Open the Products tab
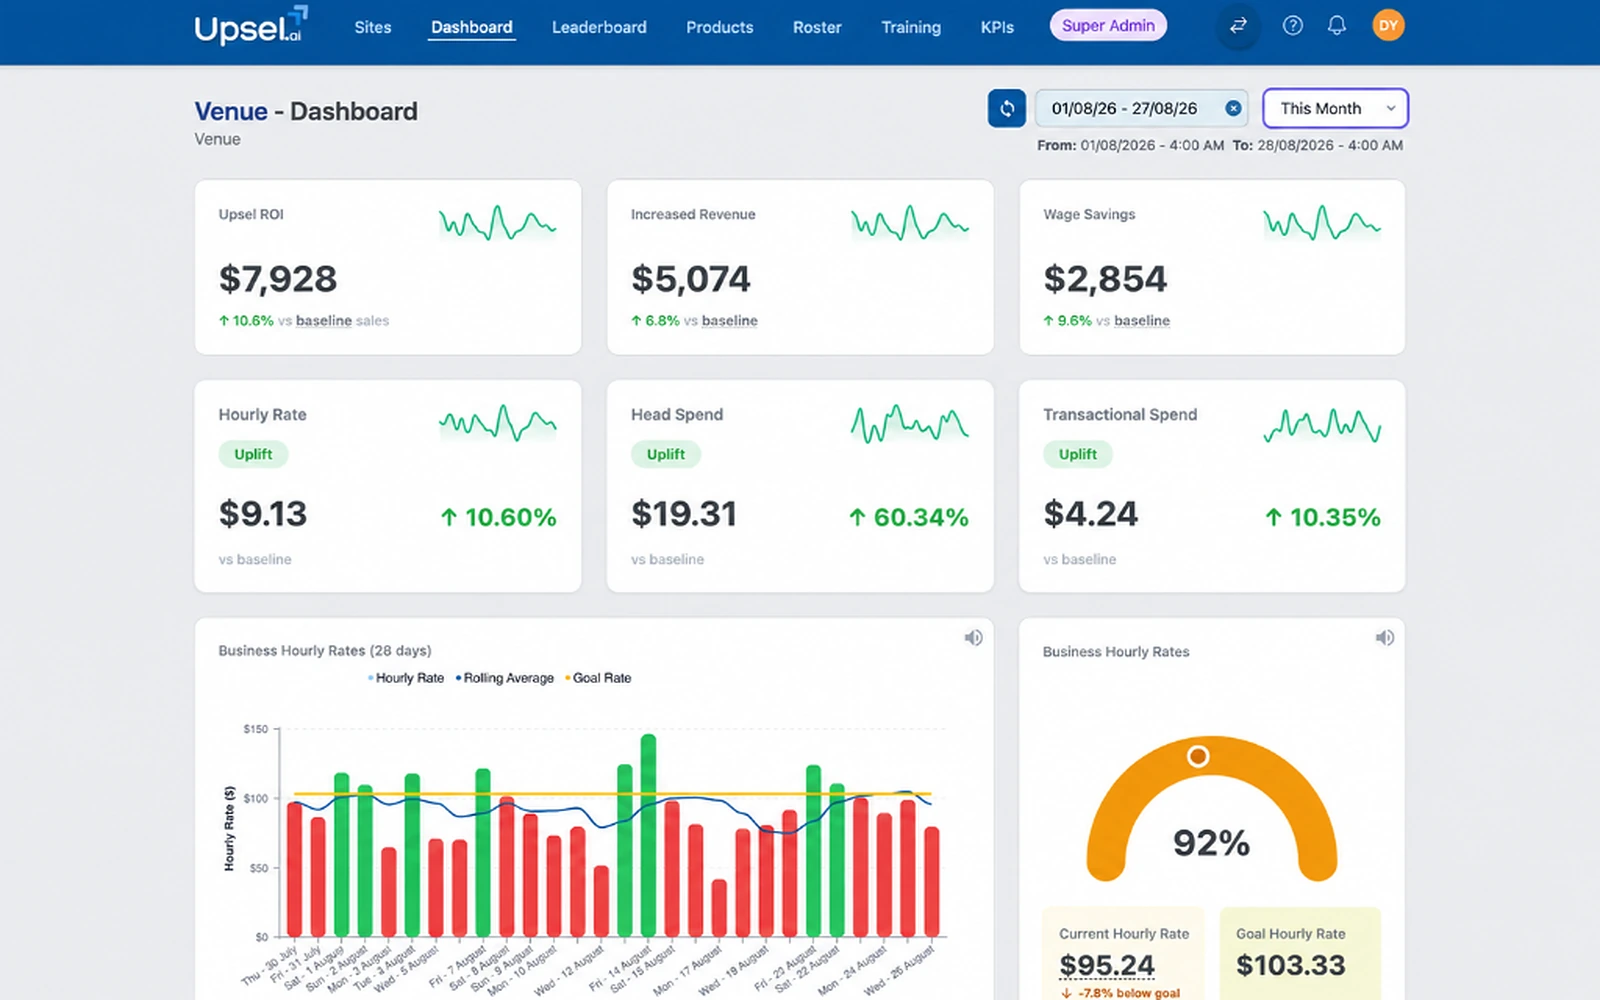This screenshot has width=1600, height=1000. coord(720,27)
